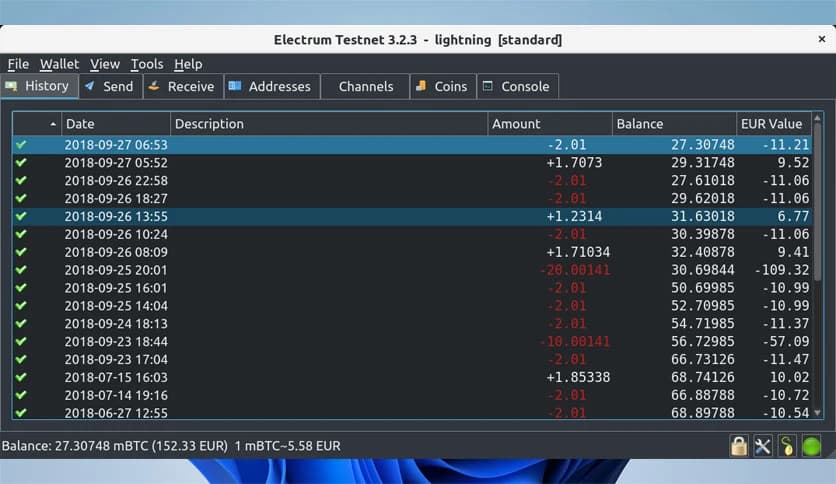The width and height of the screenshot is (836, 484).
Task: Click balance value 66.88788
Action: point(702,395)
